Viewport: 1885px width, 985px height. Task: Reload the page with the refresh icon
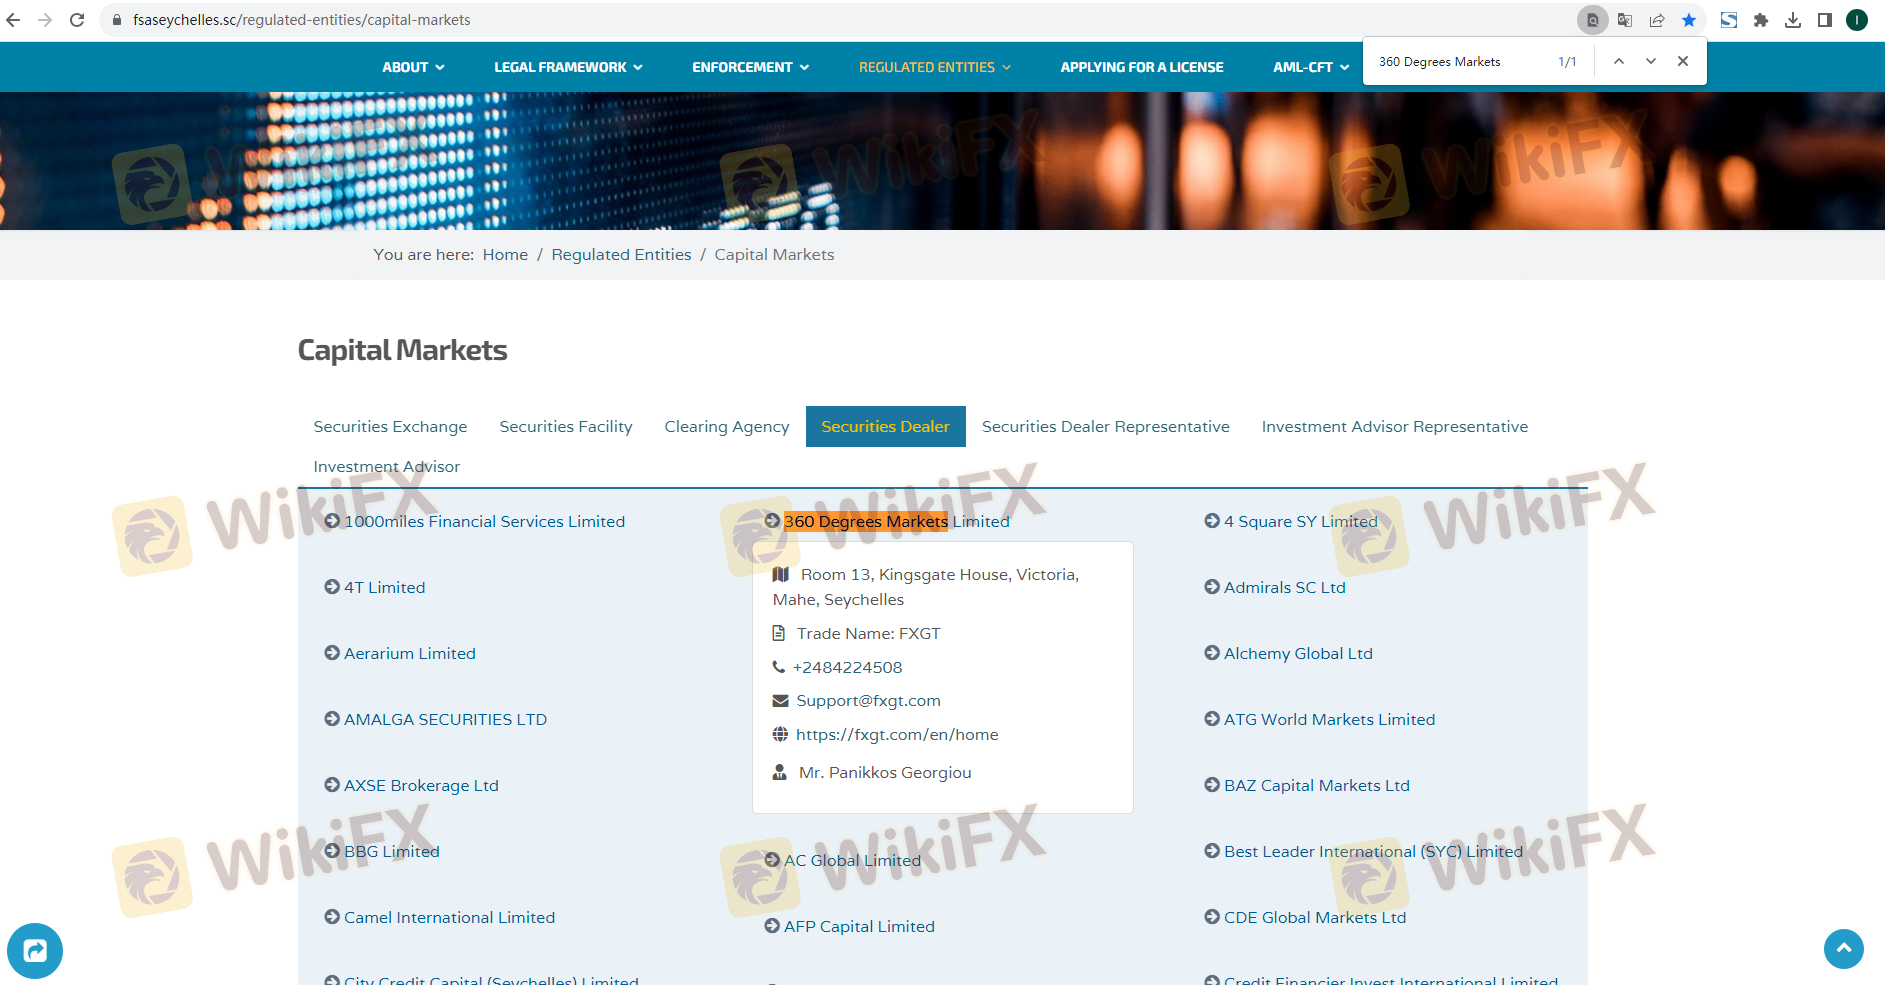77,20
